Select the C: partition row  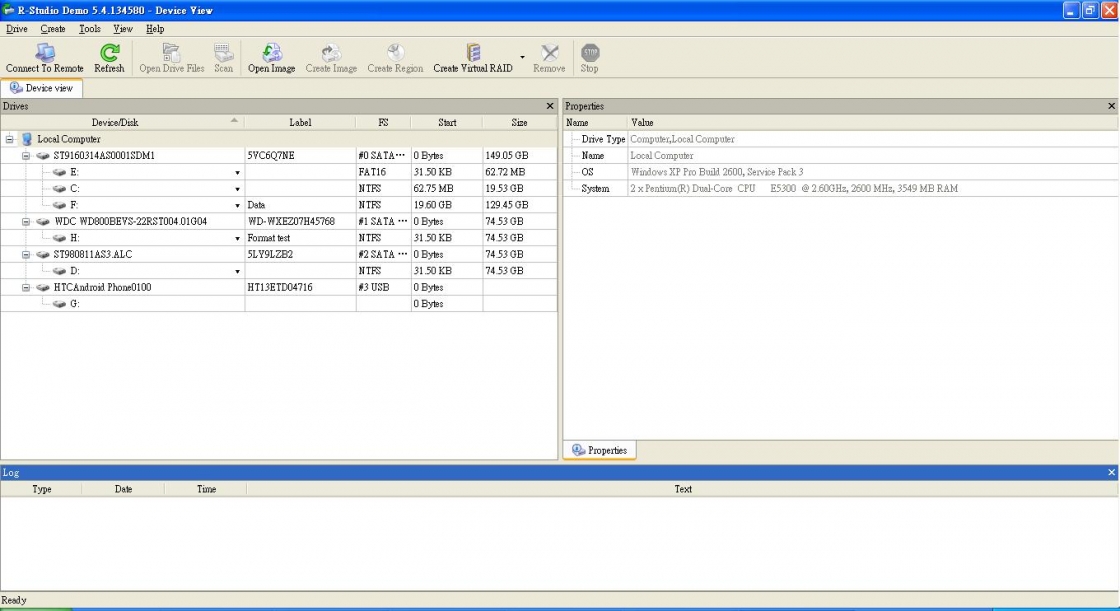279,189
